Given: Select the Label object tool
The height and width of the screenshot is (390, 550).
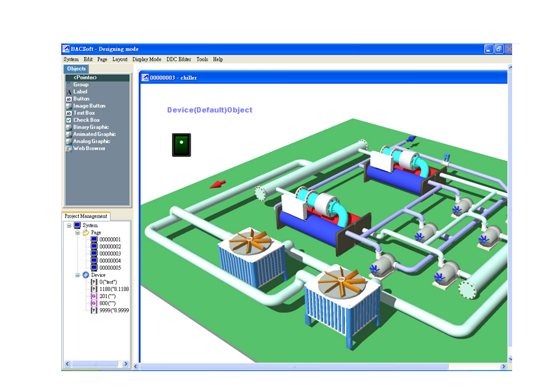Looking at the screenshot, I should (80, 92).
